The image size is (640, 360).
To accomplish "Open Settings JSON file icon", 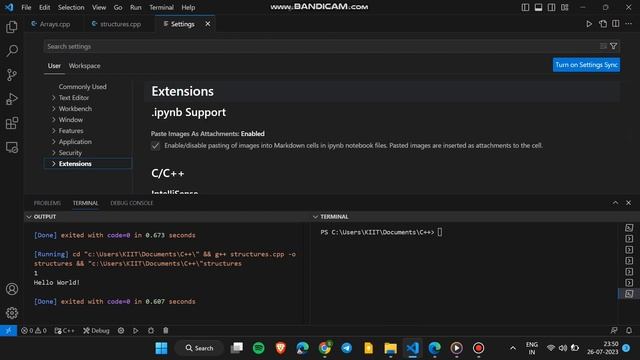I will [x=603, y=24].
